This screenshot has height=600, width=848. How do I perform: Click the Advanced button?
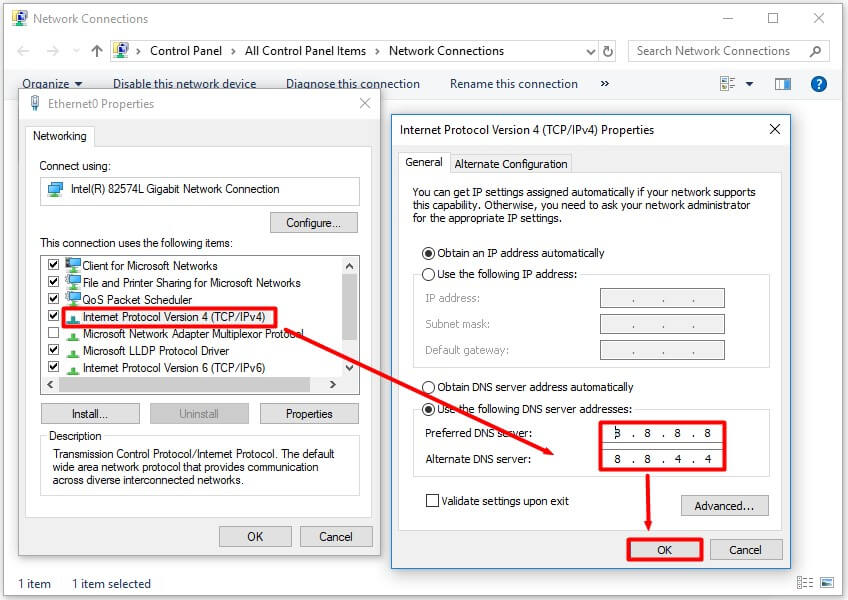pos(724,506)
